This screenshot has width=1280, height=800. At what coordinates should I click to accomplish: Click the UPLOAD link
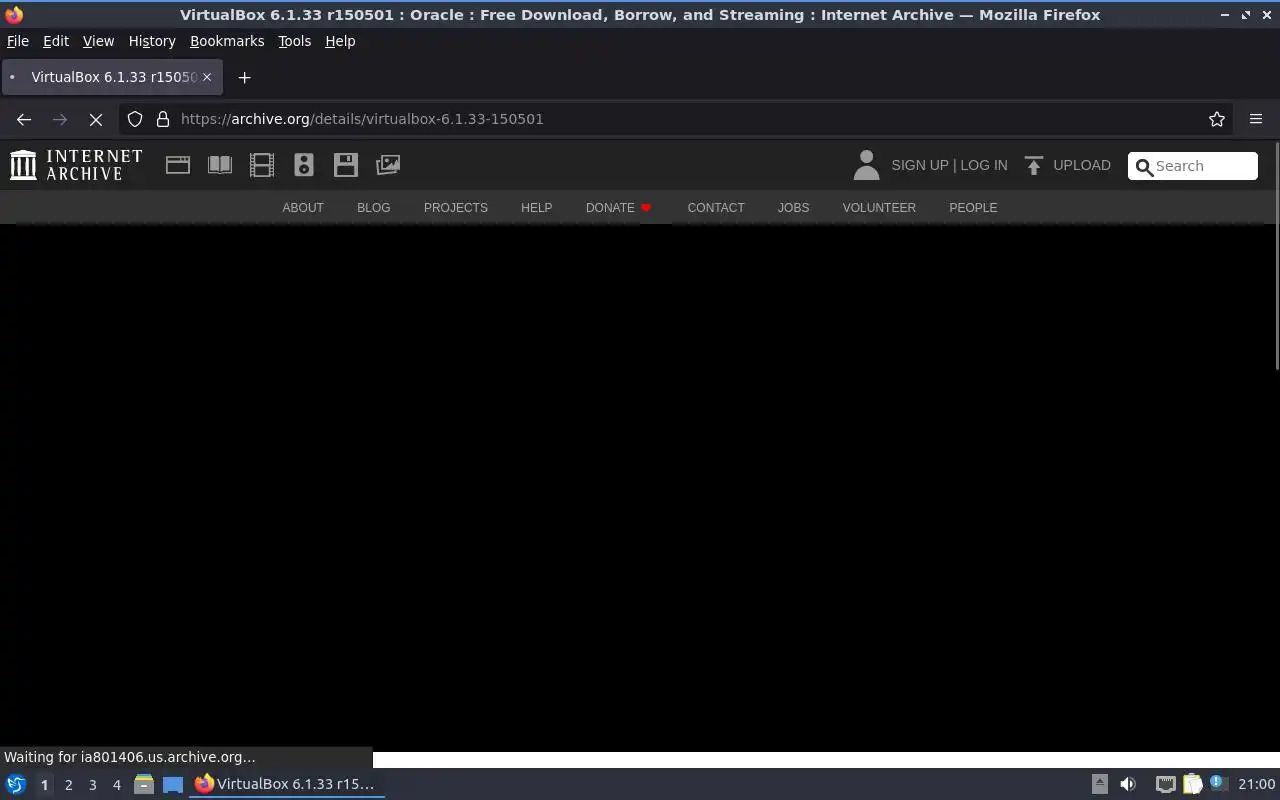(x=1082, y=165)
